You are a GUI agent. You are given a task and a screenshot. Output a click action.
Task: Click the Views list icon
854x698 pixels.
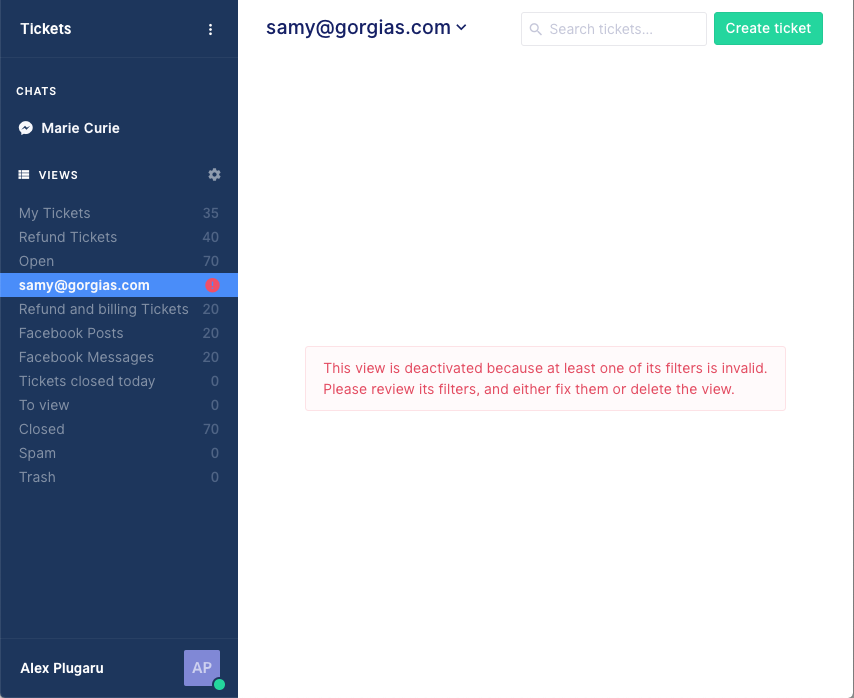pos(24,175)
